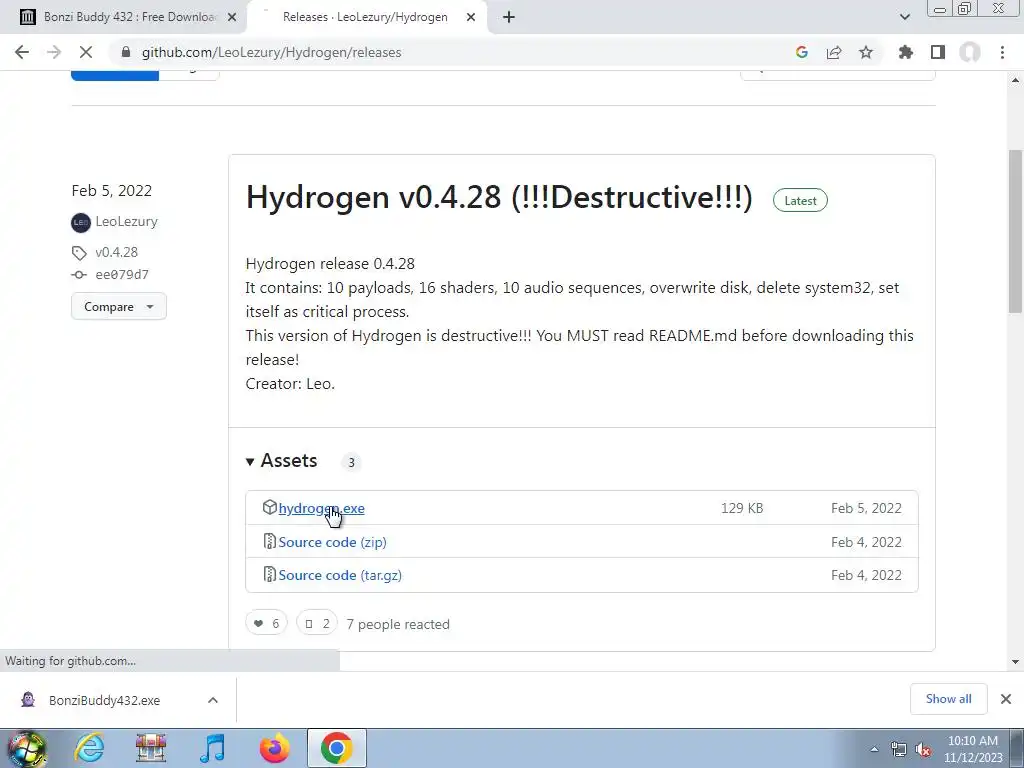1024x768 pixels.
Task: Open WinRAR taskbar icon
Action: [x=151, y=748]
